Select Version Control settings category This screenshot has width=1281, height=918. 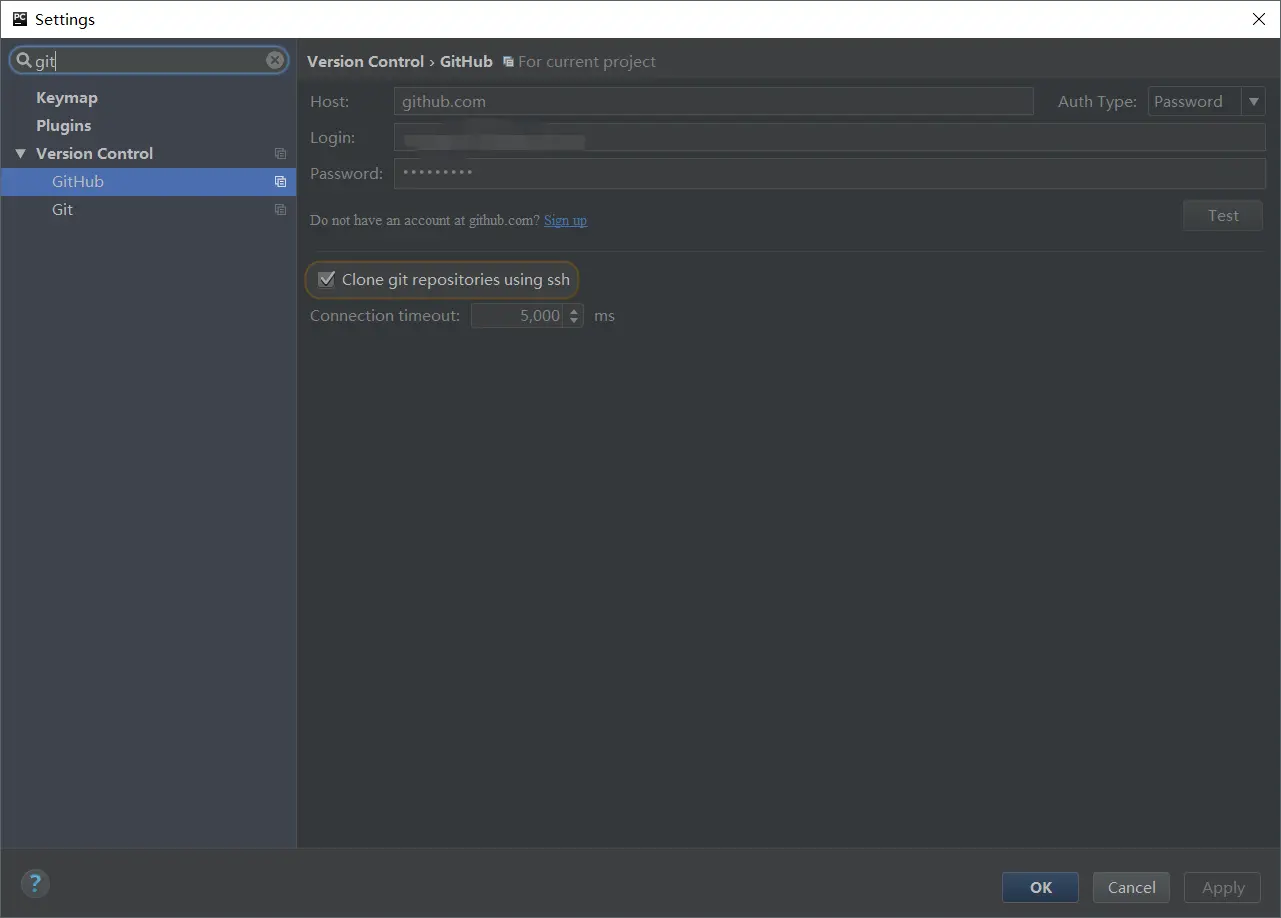tap(95, 153)
